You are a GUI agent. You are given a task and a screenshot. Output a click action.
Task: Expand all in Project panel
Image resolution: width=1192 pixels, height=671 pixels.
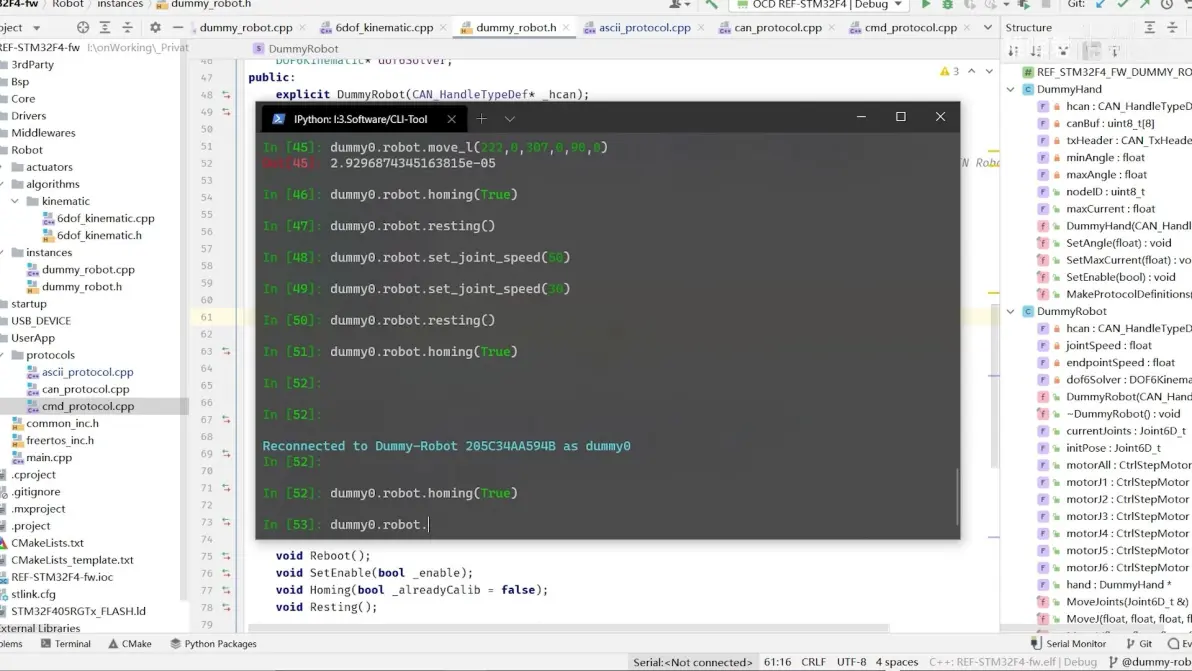click(105, 27)
